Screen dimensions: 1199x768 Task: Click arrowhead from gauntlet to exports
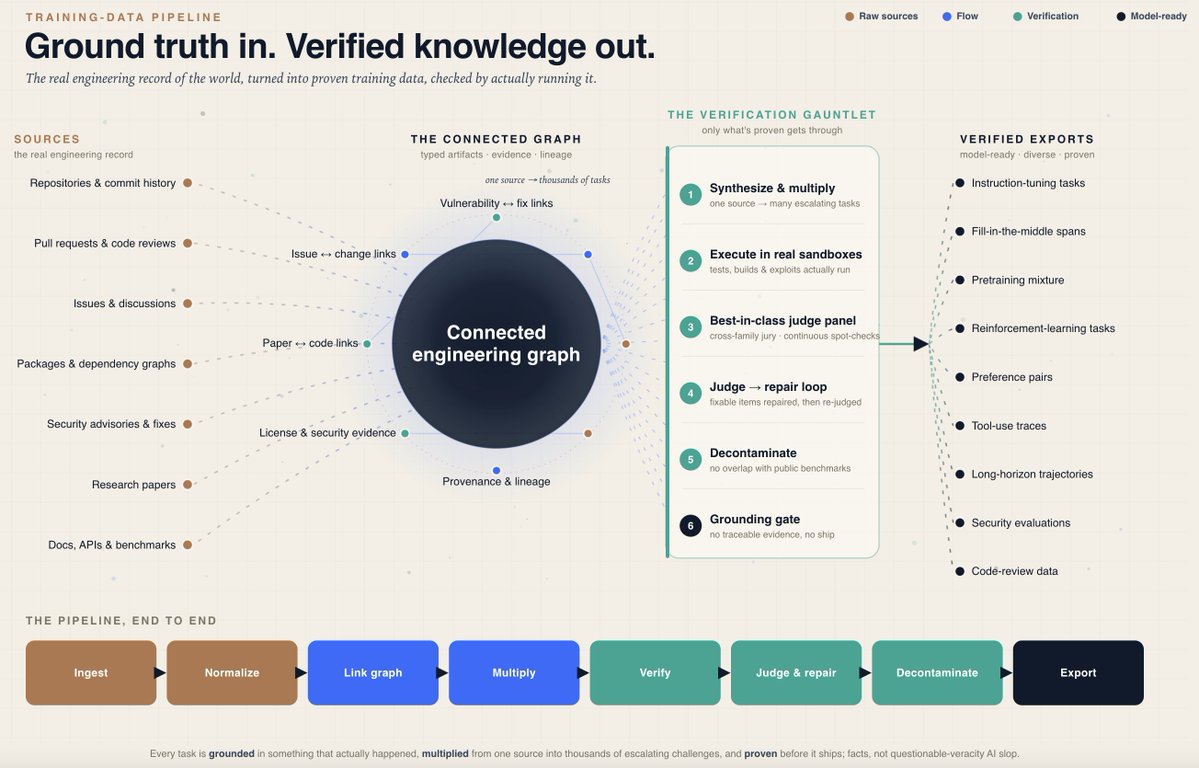(x=921, y=344)
